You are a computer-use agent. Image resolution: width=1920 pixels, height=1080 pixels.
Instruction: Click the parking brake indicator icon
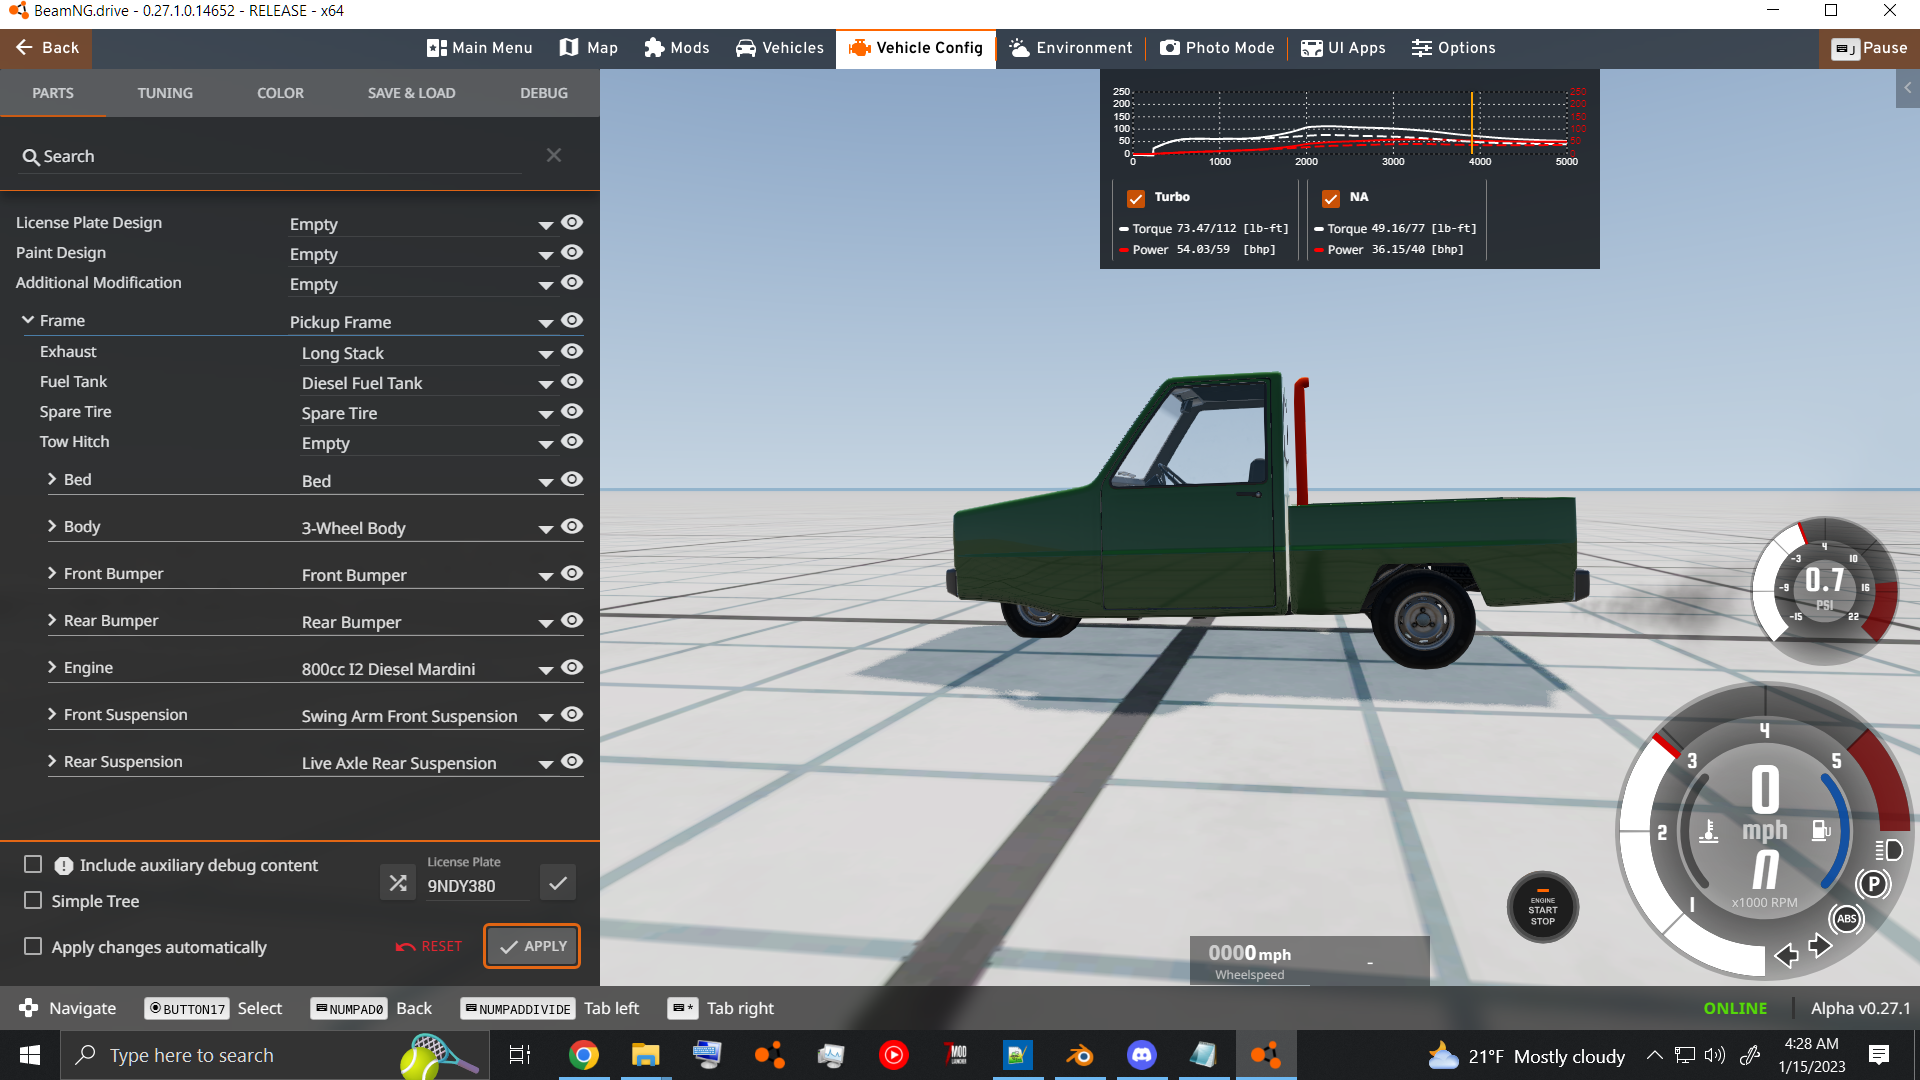click(1873, 884)
